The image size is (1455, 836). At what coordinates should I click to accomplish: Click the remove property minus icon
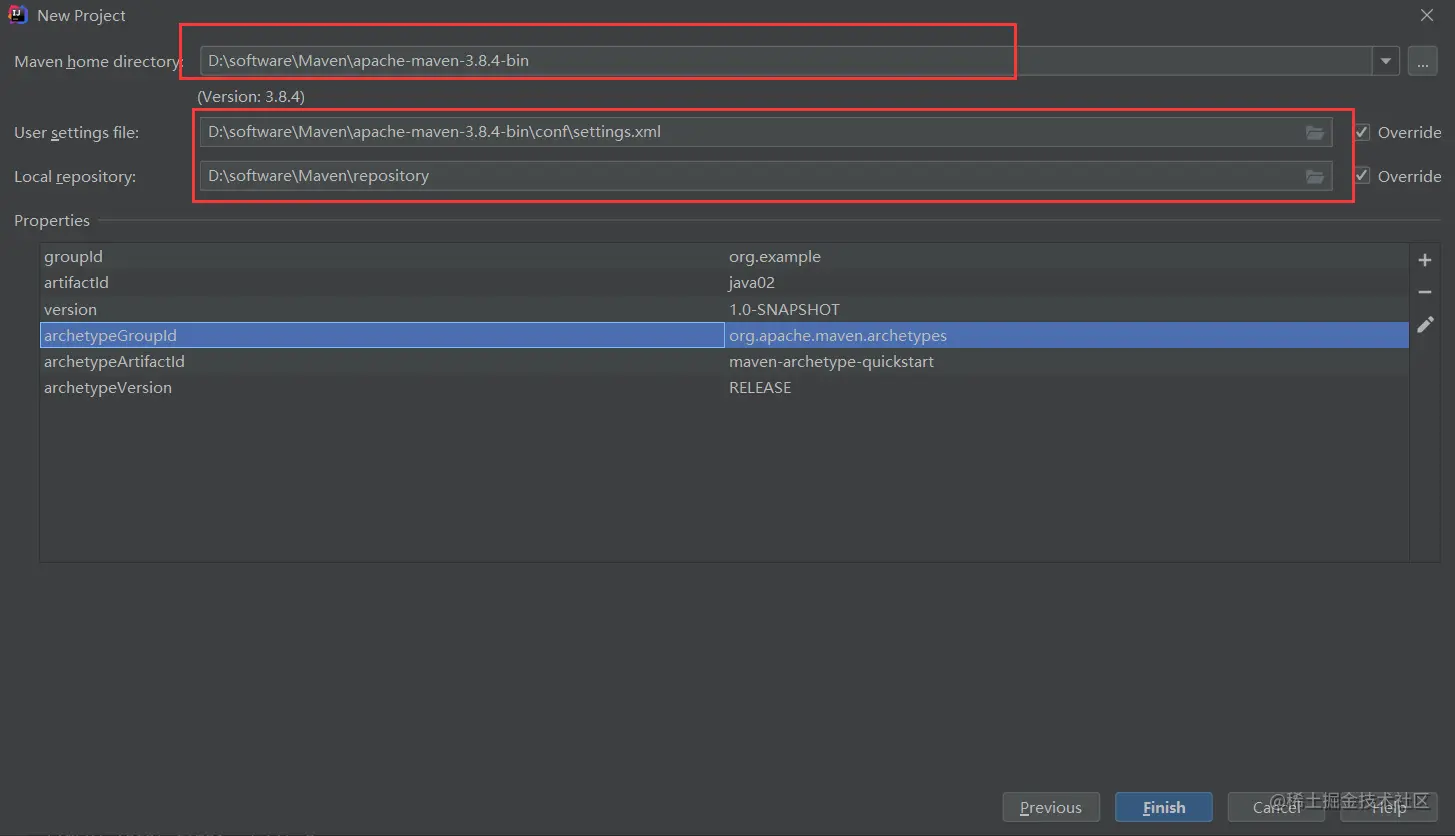click(1425, 292)
